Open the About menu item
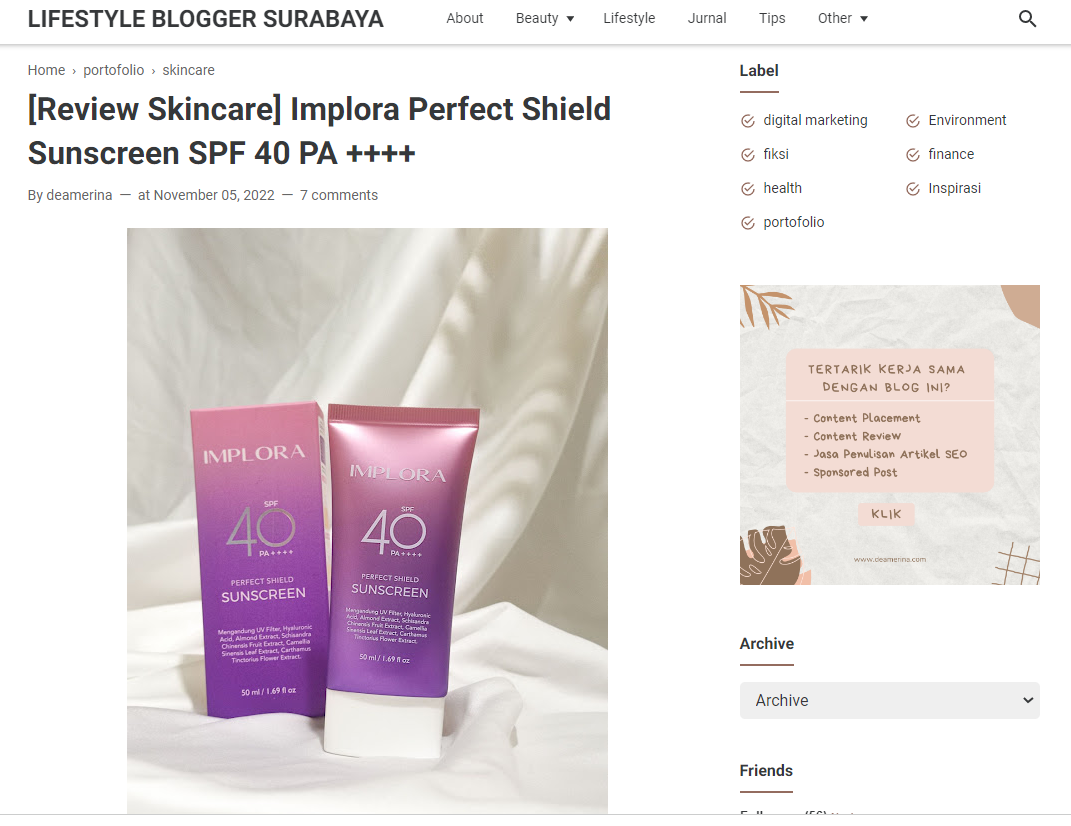1071x826 pixels. 464,18
